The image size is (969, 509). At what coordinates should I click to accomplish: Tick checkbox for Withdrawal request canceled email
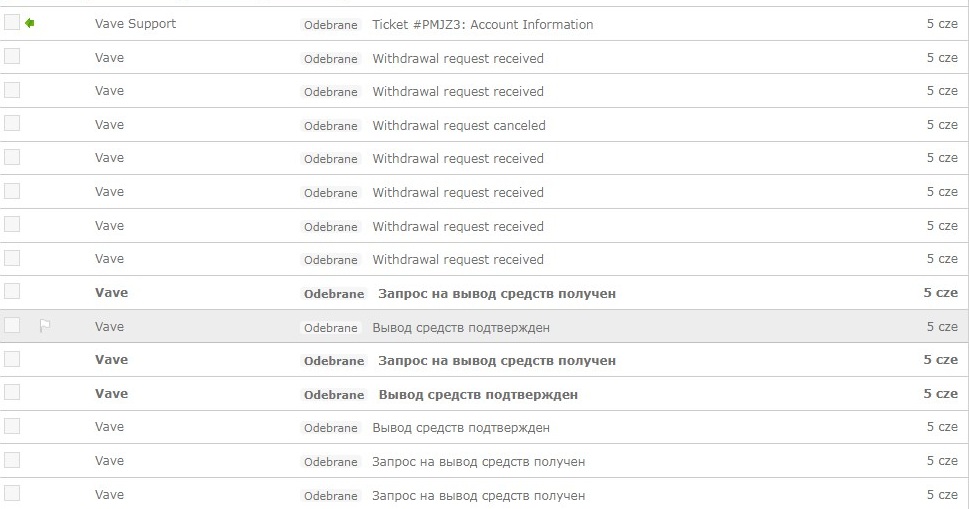(x=12, y=124)
